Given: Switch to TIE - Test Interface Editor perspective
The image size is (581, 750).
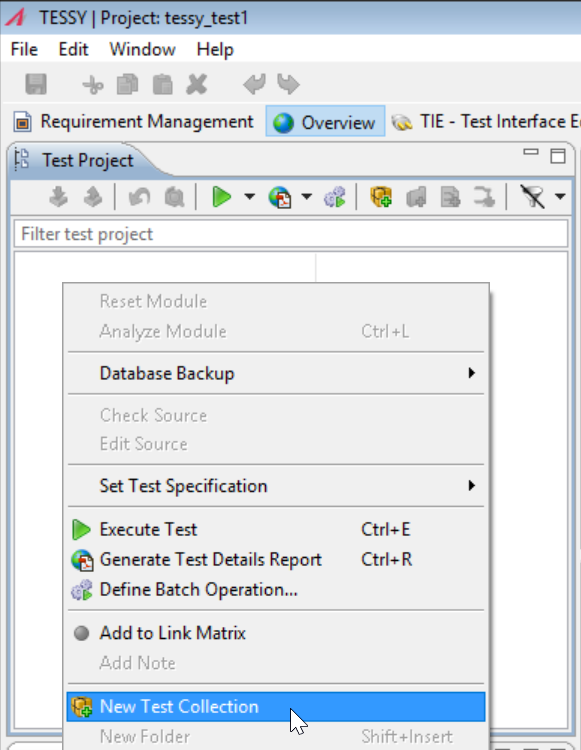Looking at the screenshot, I should (485, 121).
